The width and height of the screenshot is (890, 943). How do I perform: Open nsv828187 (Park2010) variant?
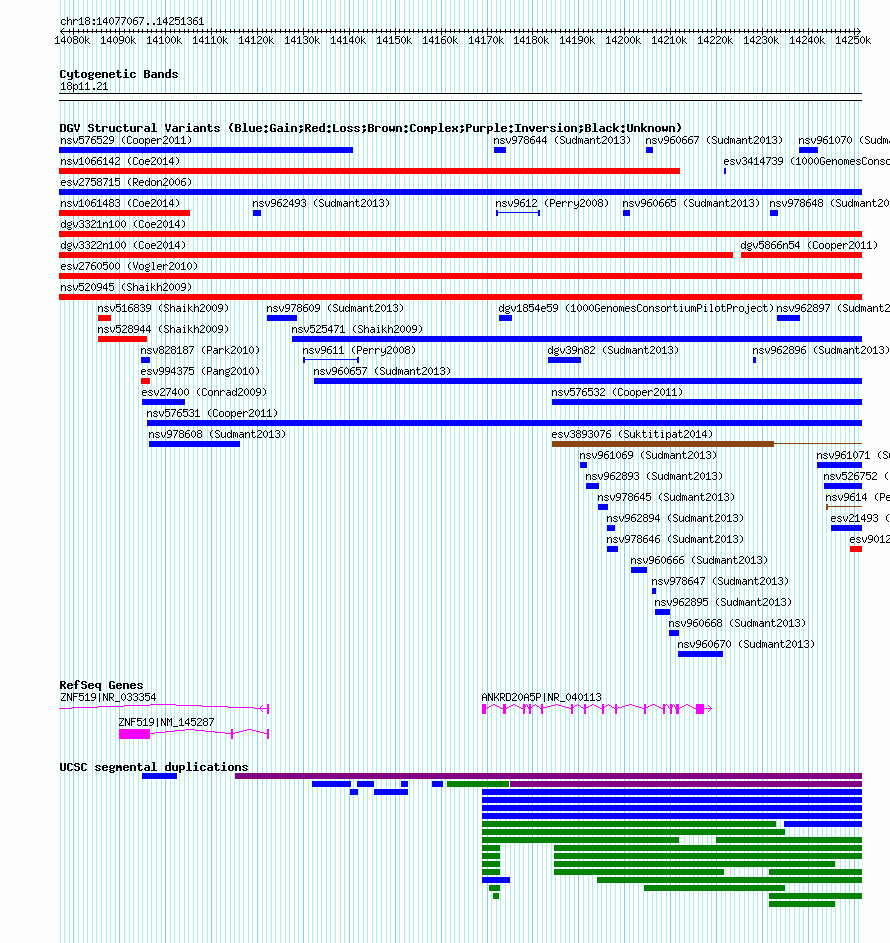pyautogui.click(x=200, y=350)
